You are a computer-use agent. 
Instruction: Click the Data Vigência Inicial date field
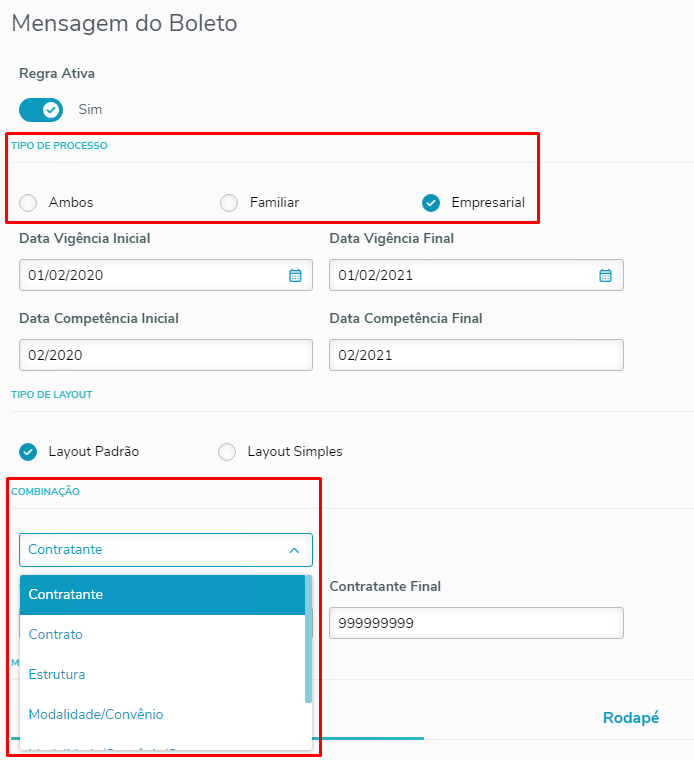point(150,275)
